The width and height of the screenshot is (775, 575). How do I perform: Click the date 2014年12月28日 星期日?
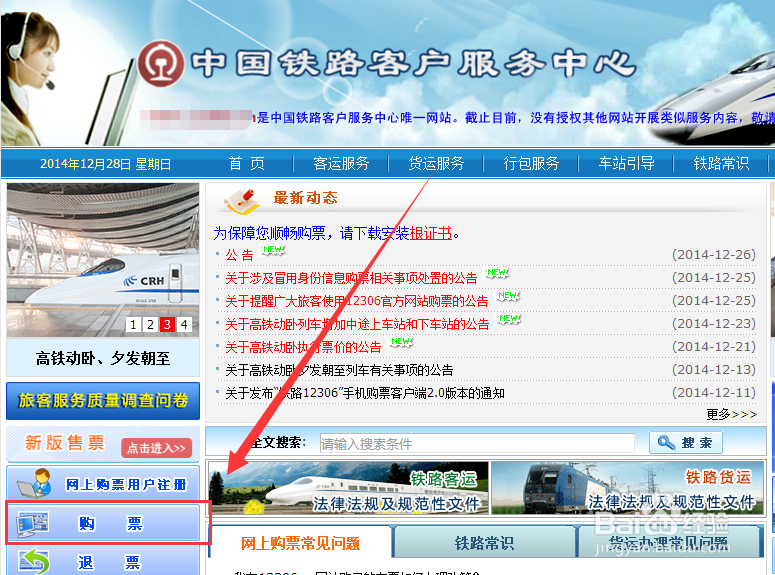click(x=105, y=164)
